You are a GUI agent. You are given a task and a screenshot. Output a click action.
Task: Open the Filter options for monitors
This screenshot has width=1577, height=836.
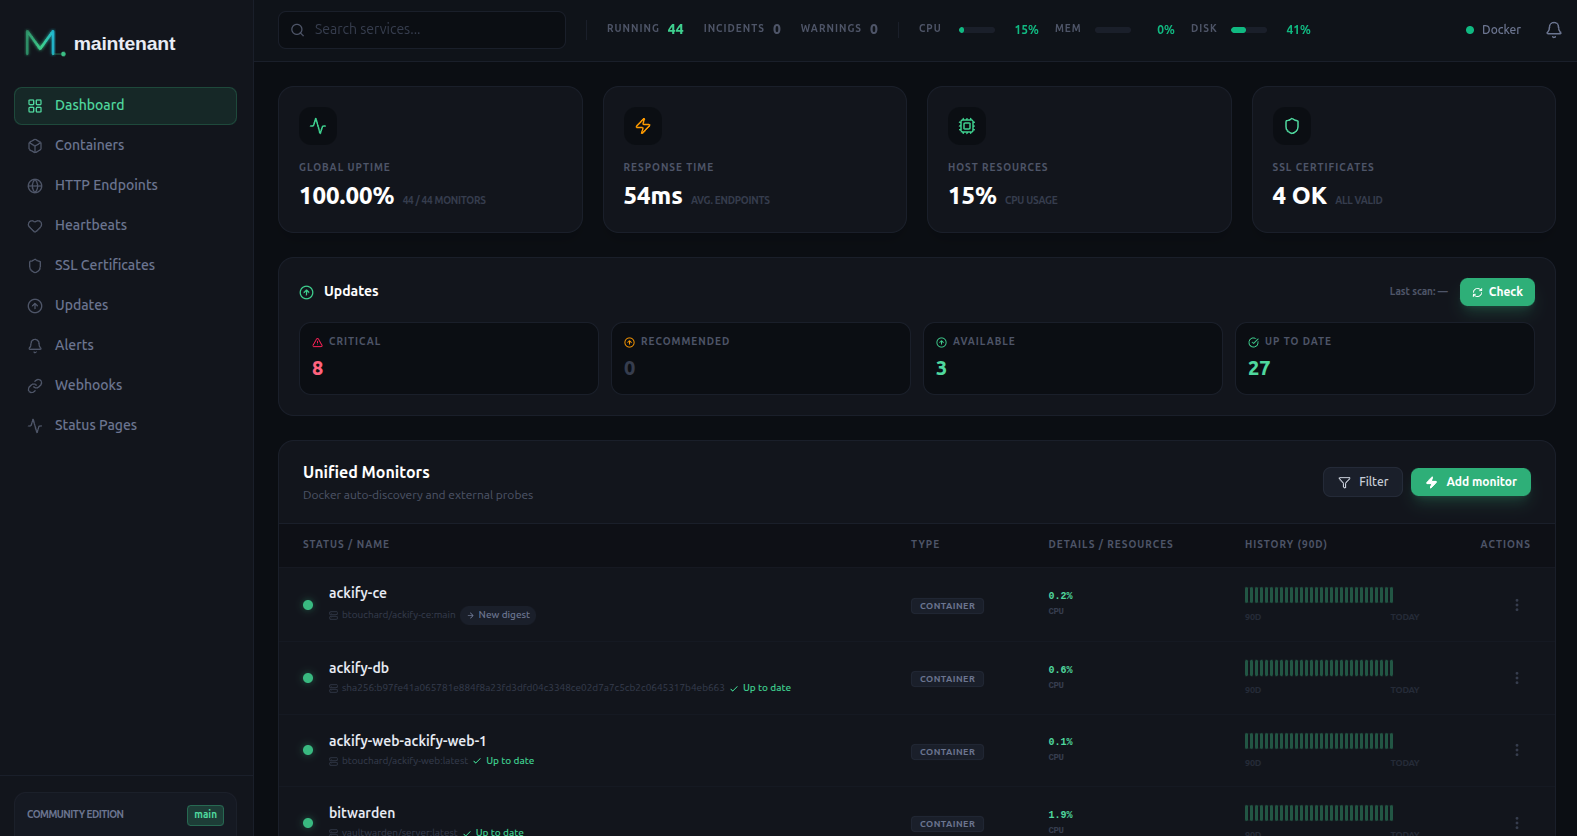(1362, 482)
